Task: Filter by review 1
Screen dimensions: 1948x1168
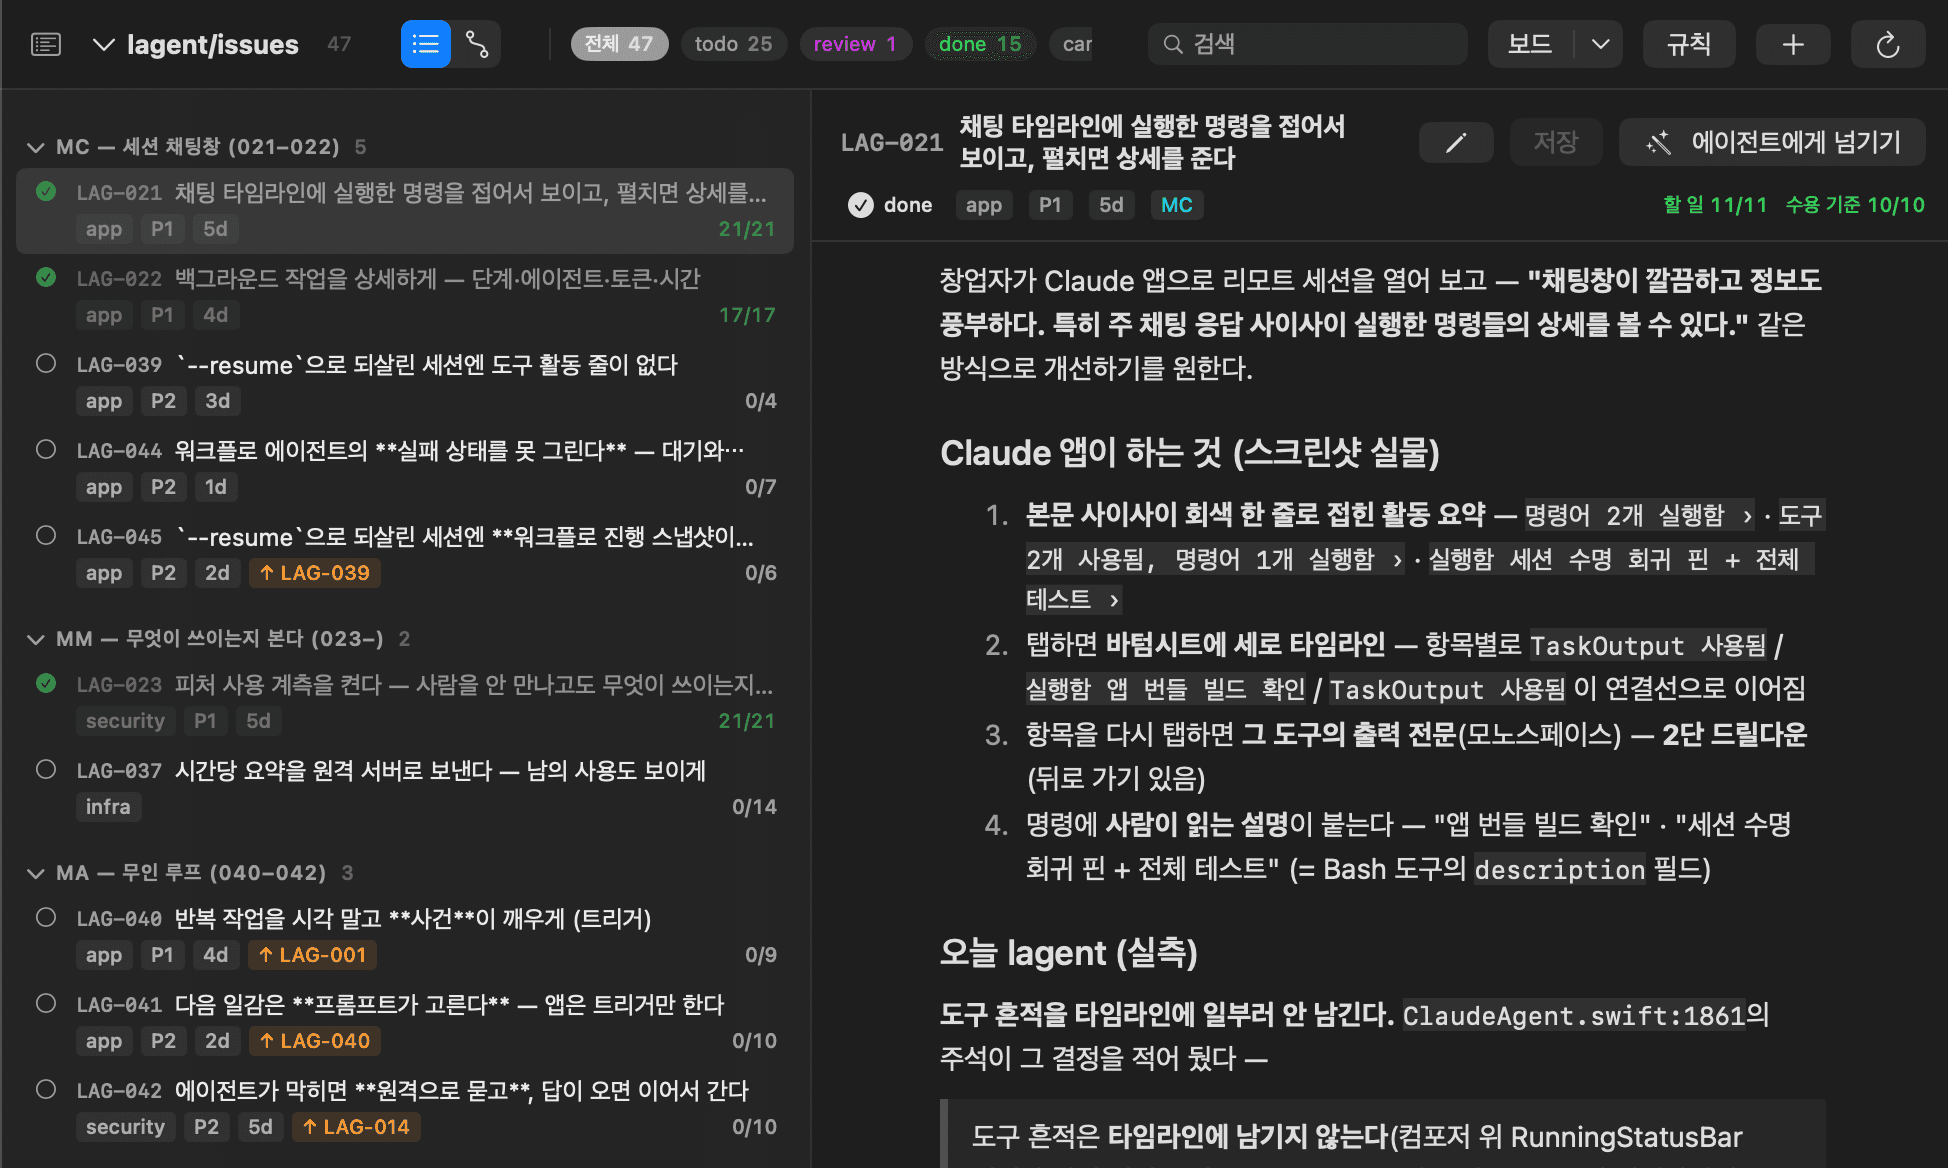Action: pos(855,44)
